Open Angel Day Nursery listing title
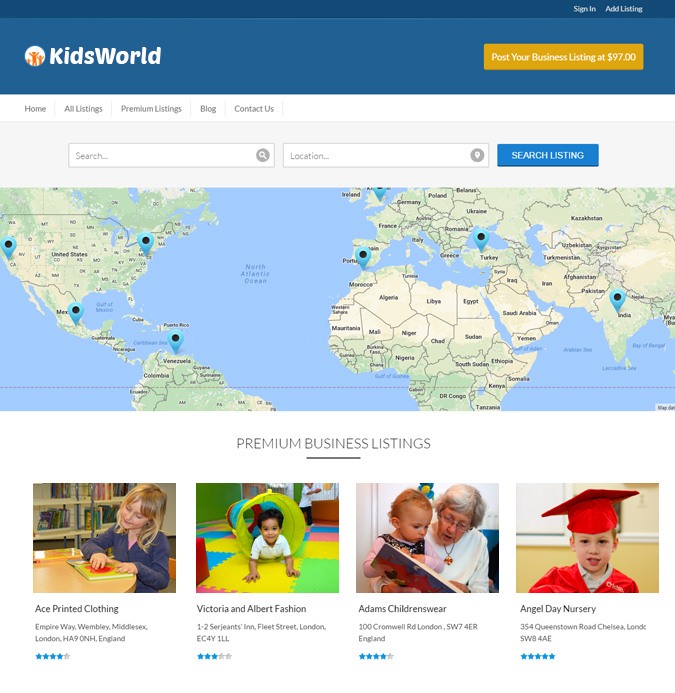The height and width of the screenshot is (693, 675). (558, 609)
